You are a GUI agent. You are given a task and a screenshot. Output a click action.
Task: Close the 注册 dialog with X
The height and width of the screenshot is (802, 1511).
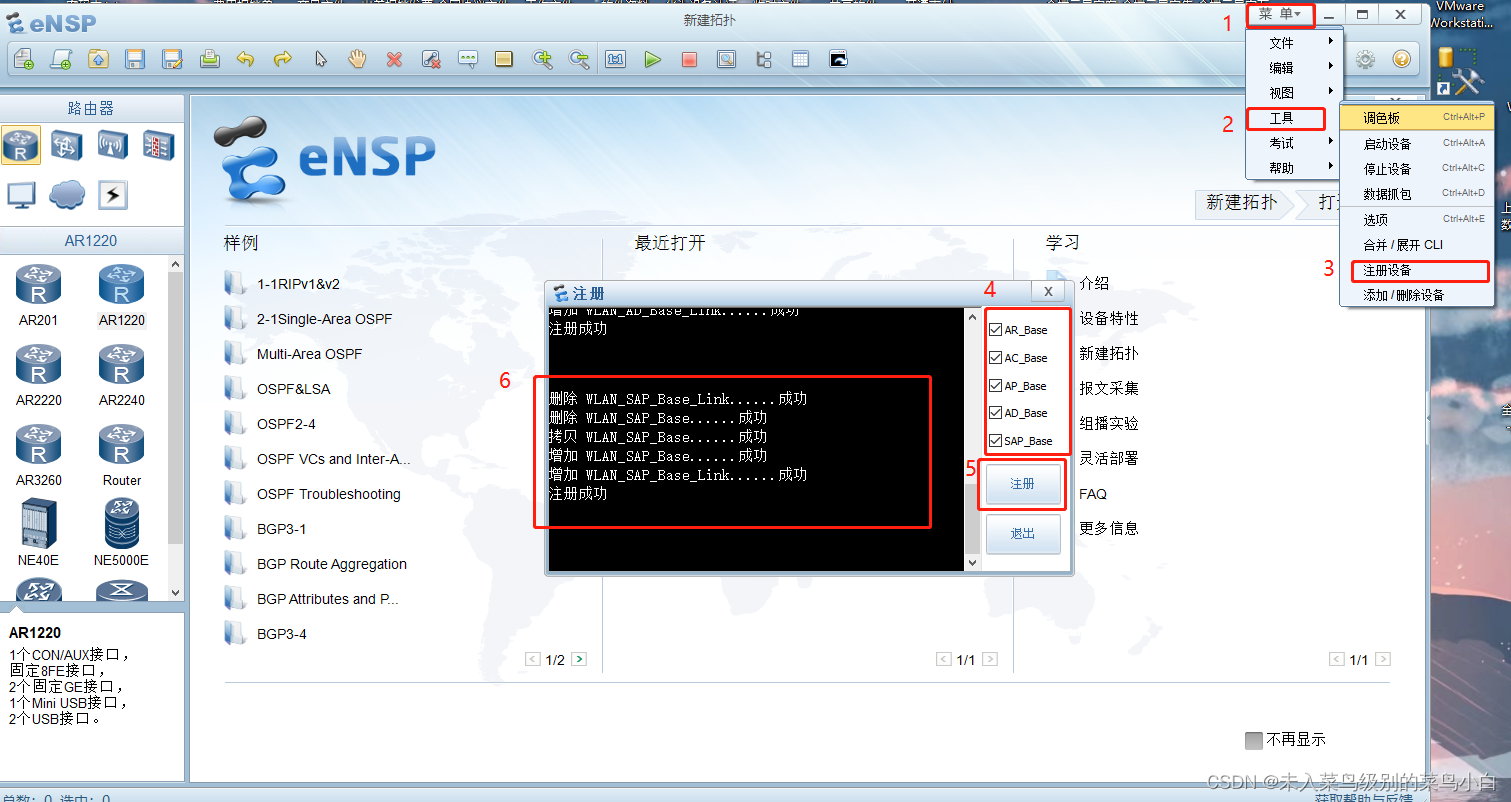[x=1047, y=291]
